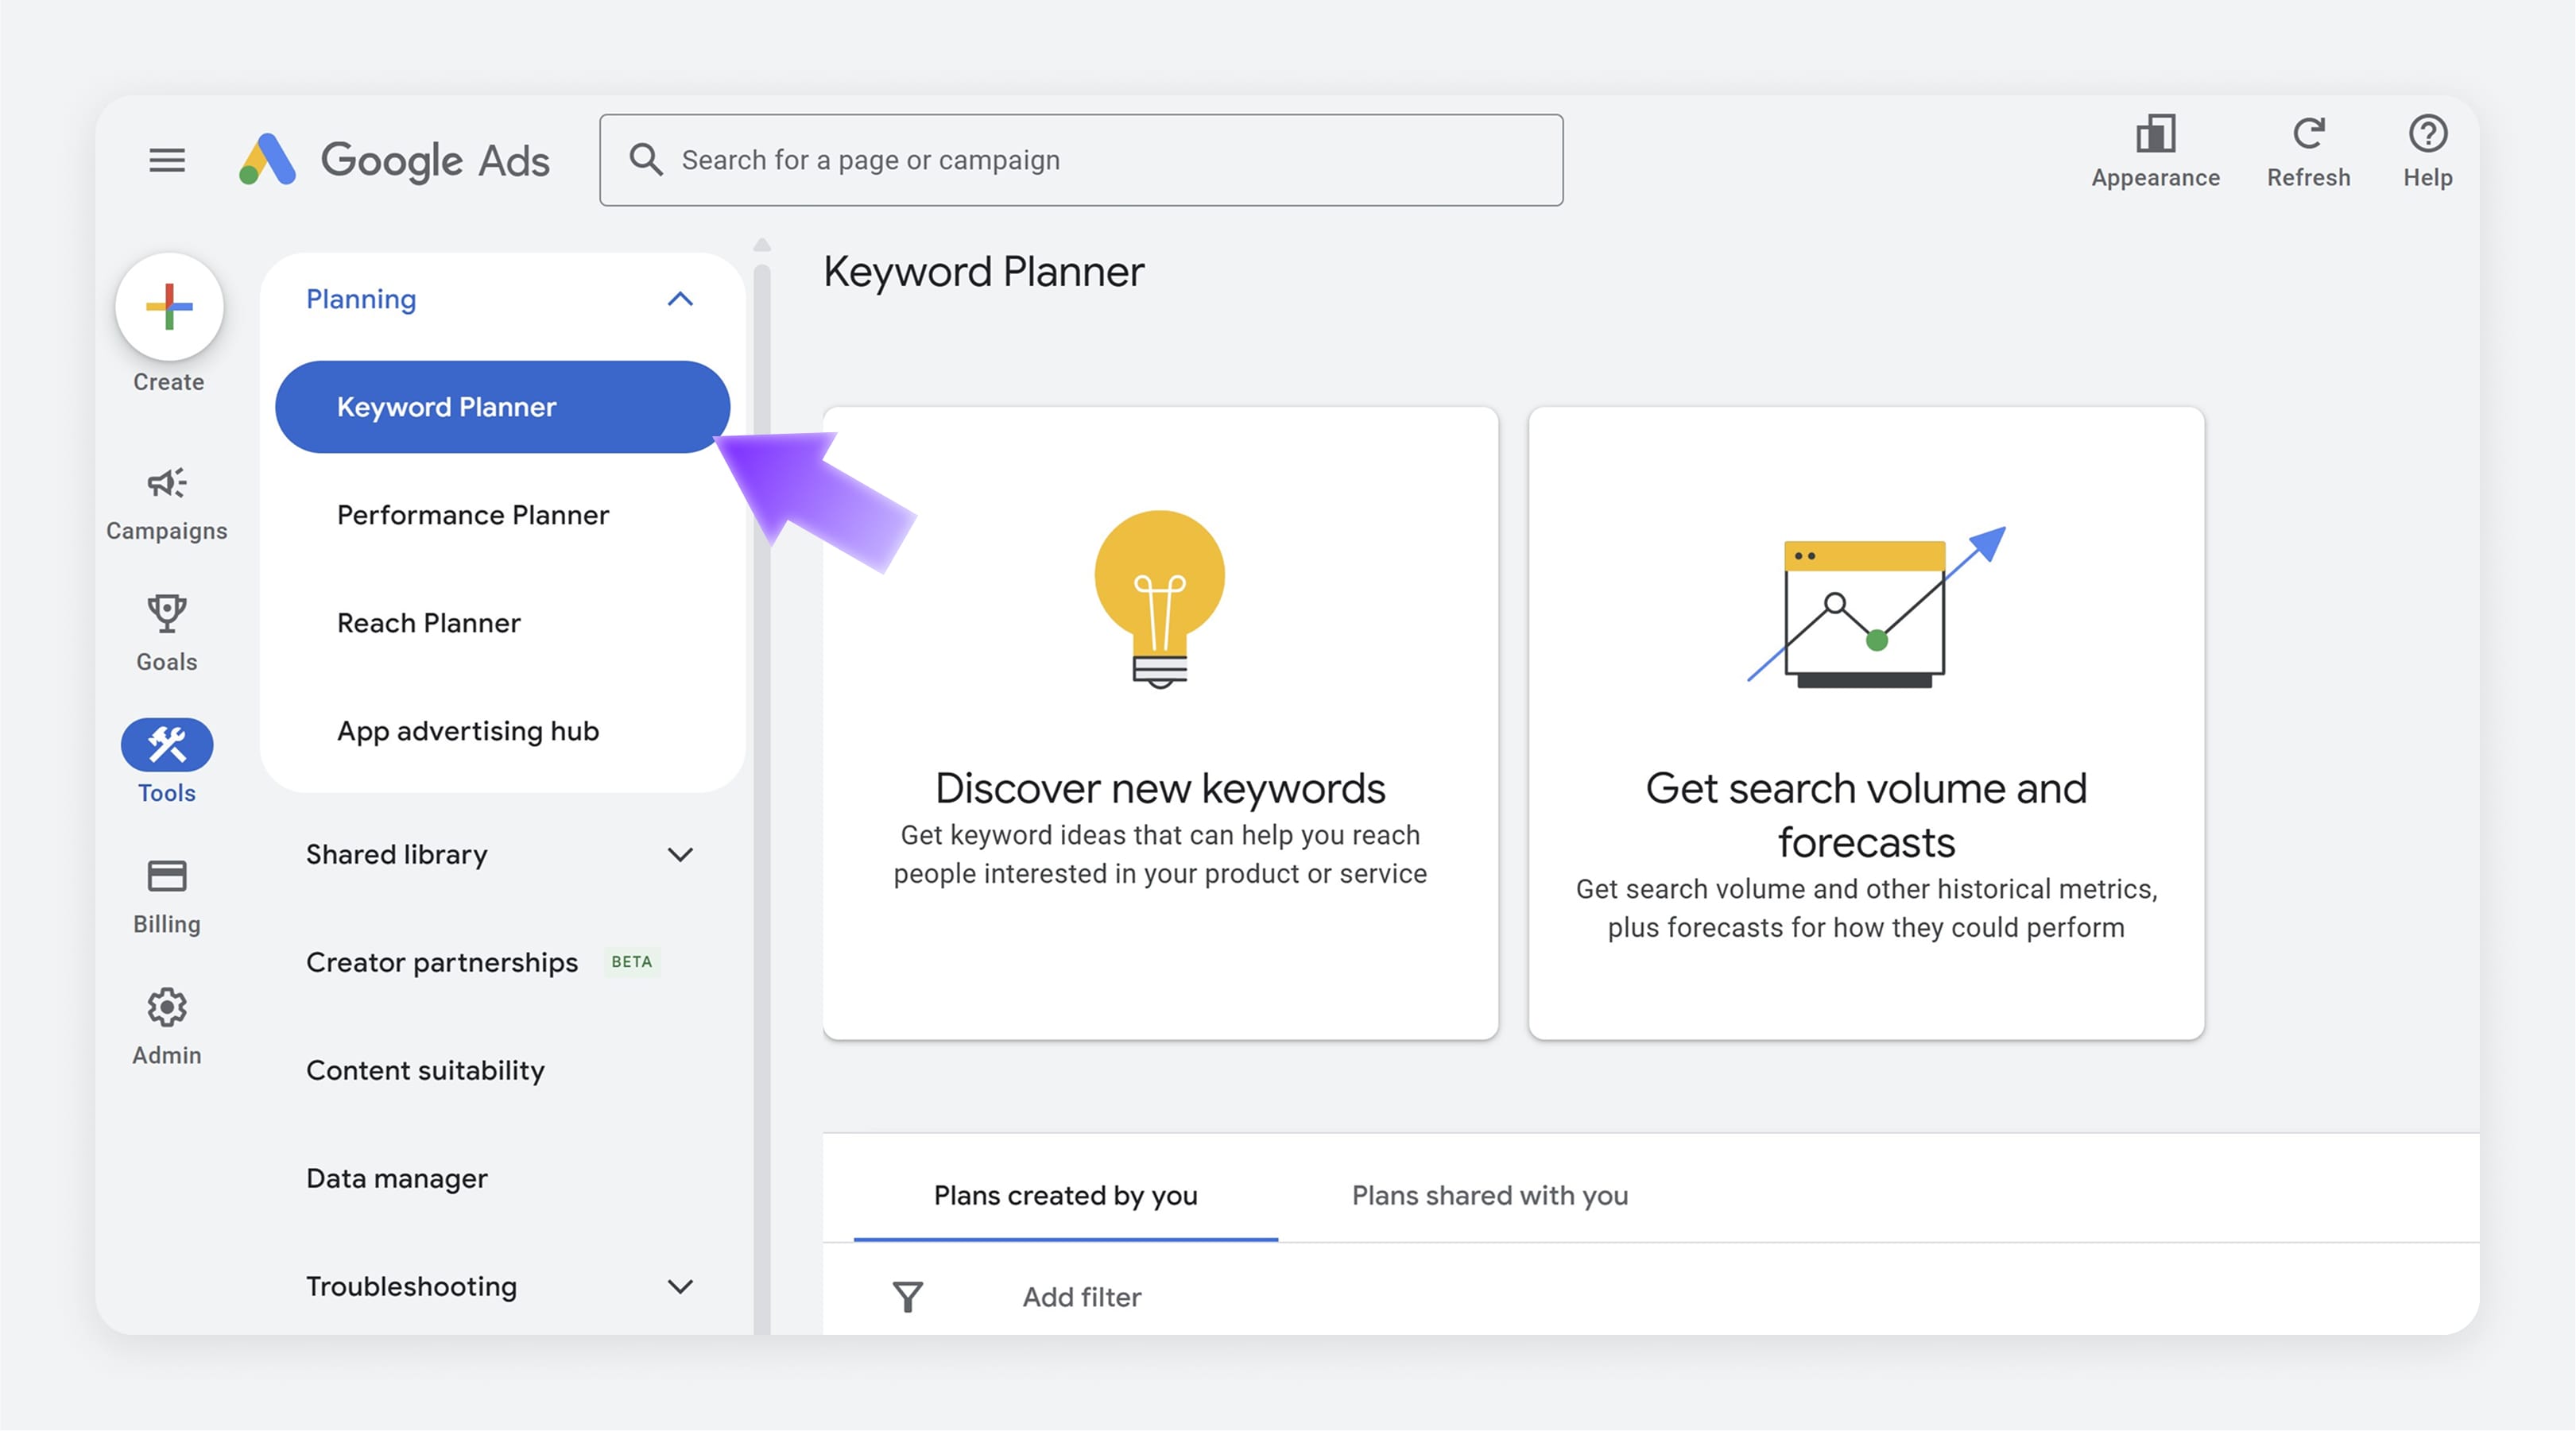
Task: Open the hamburger main menu
Action: 167,160
